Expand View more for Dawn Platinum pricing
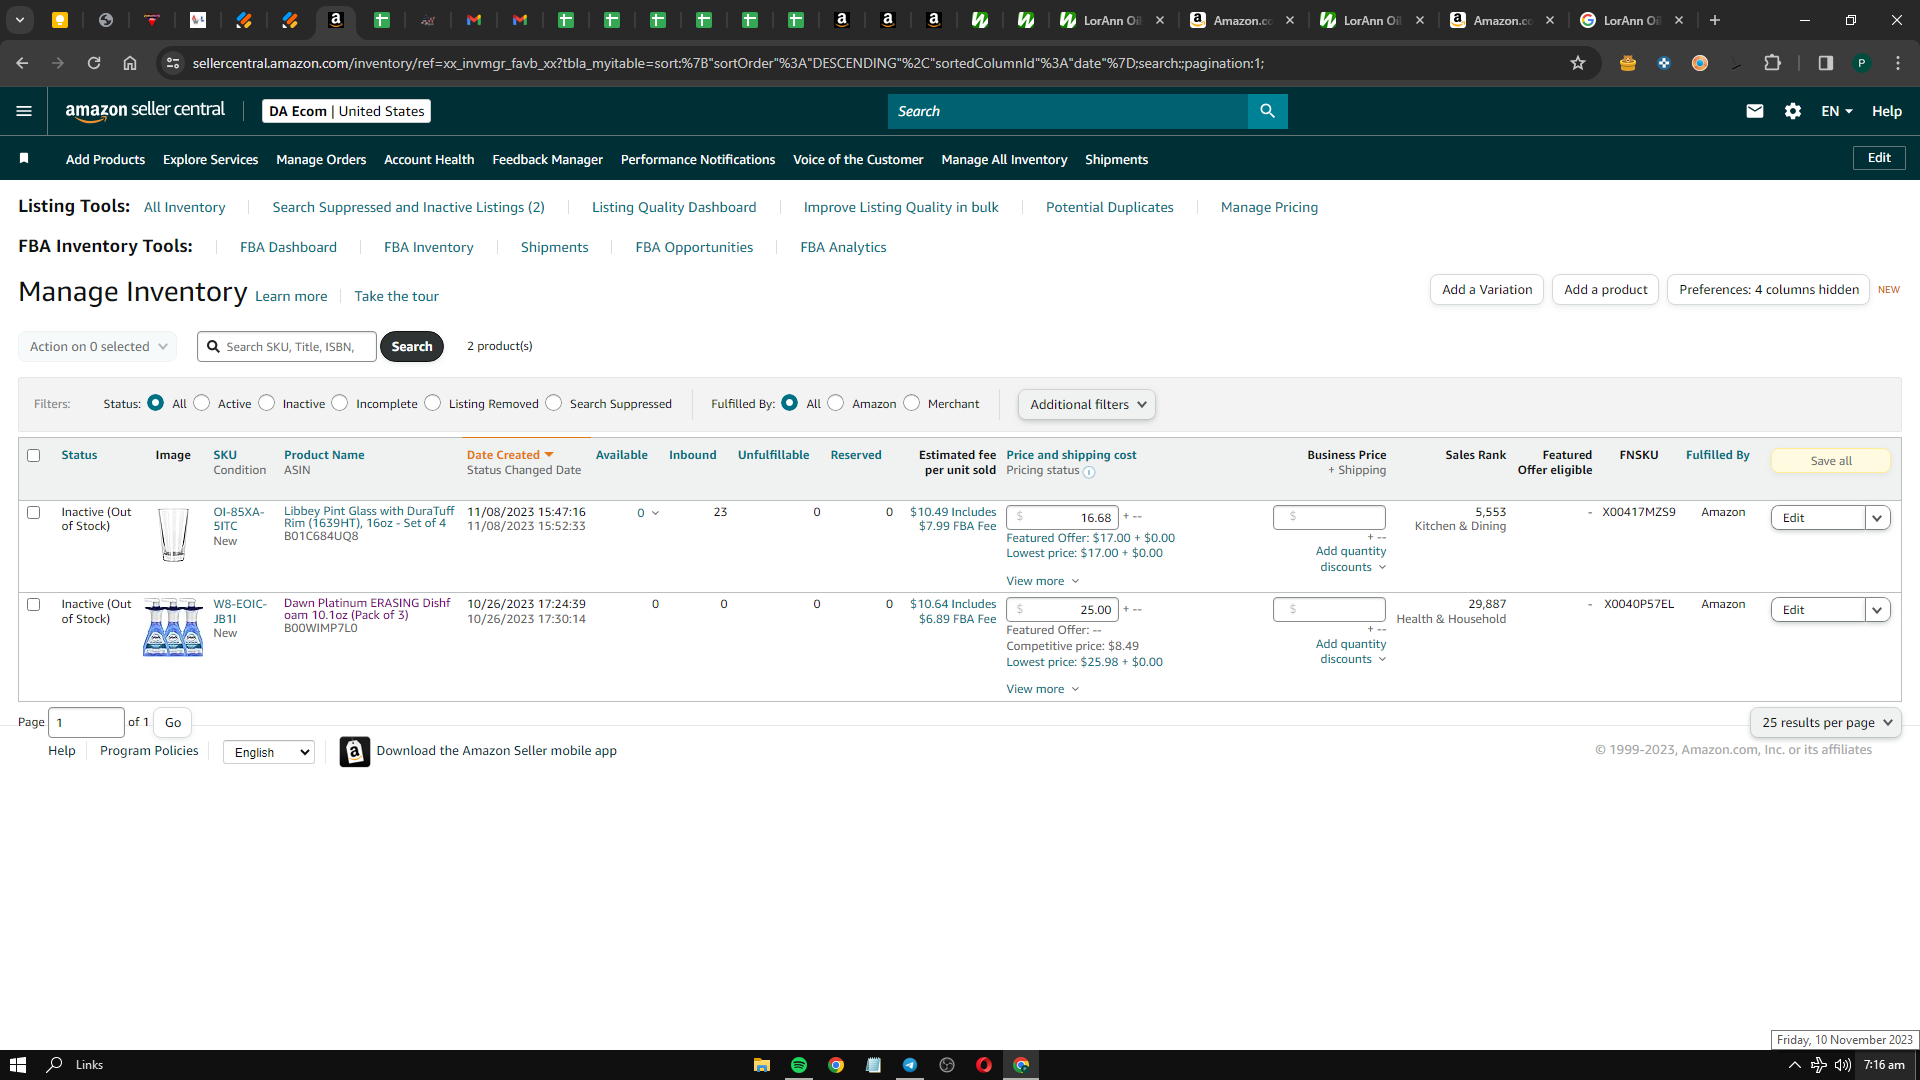This screenshot has height=1080, width=1920. coord(1043,689)
